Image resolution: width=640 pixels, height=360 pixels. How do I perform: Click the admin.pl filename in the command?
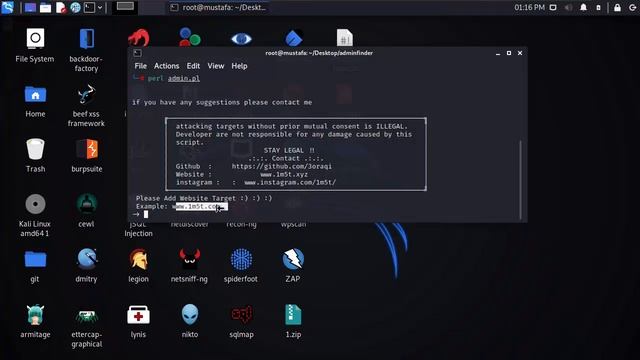(x=184, y=78)
